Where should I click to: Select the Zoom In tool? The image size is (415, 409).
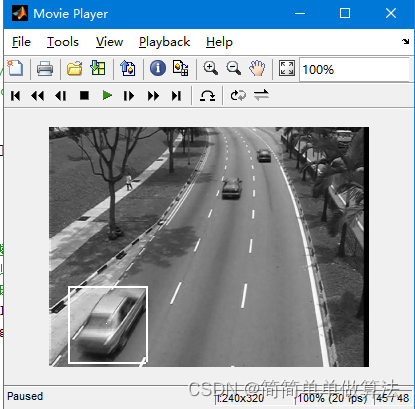pos(211,68)
